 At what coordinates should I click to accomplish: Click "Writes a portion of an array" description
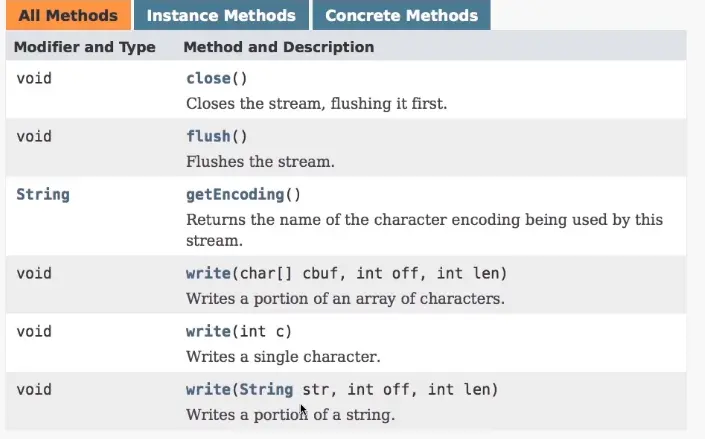click(x=345, y=298)
